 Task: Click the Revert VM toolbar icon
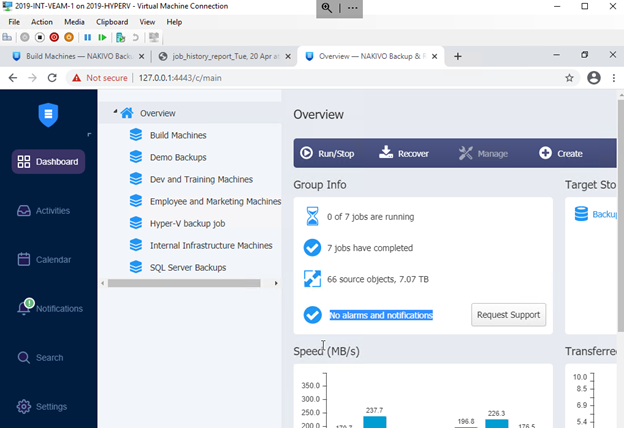[135, 37]
